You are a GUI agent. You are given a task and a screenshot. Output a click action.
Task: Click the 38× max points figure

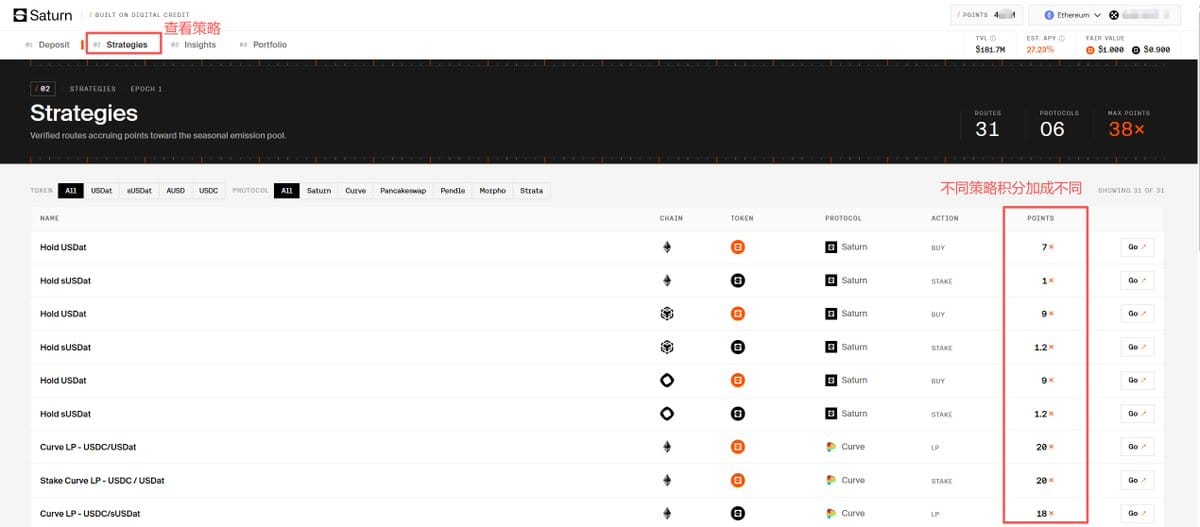tap(1127, 129)
